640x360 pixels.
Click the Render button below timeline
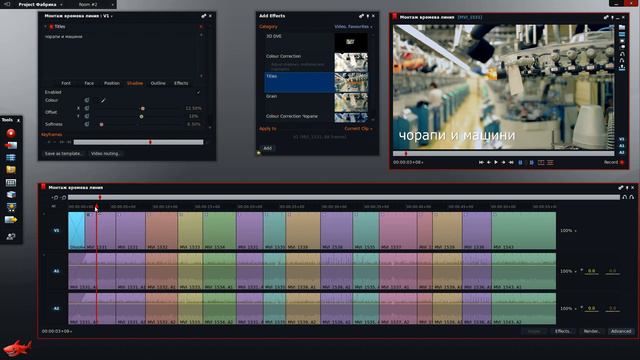point(591,331)
